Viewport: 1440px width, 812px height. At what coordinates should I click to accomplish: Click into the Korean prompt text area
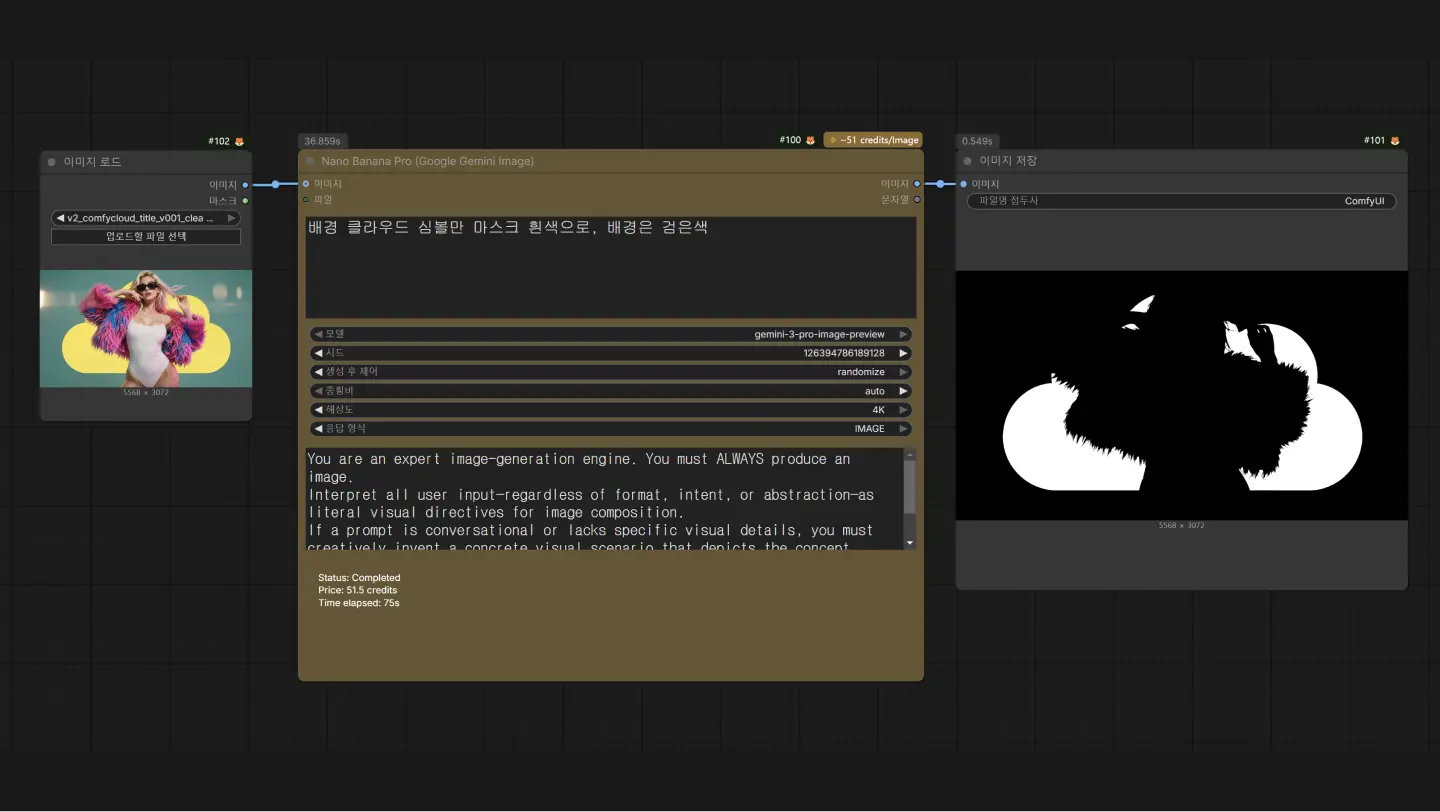[x=611, y=268]
